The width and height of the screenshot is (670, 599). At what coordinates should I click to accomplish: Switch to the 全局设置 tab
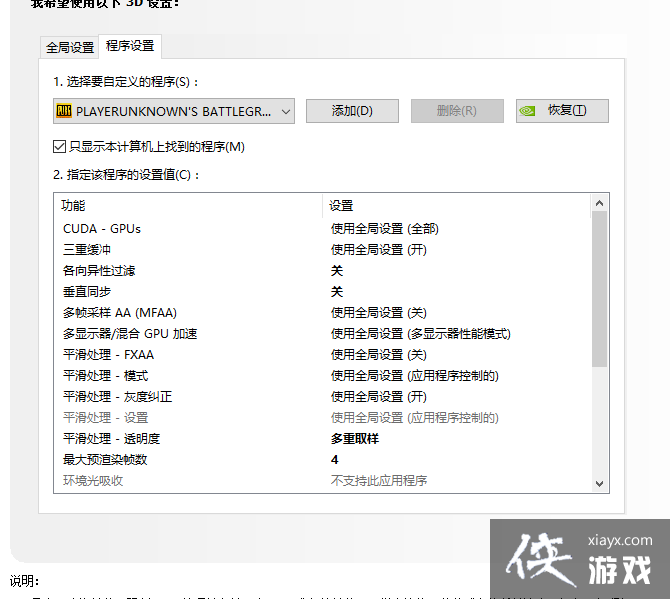click(x=70, y=48)
